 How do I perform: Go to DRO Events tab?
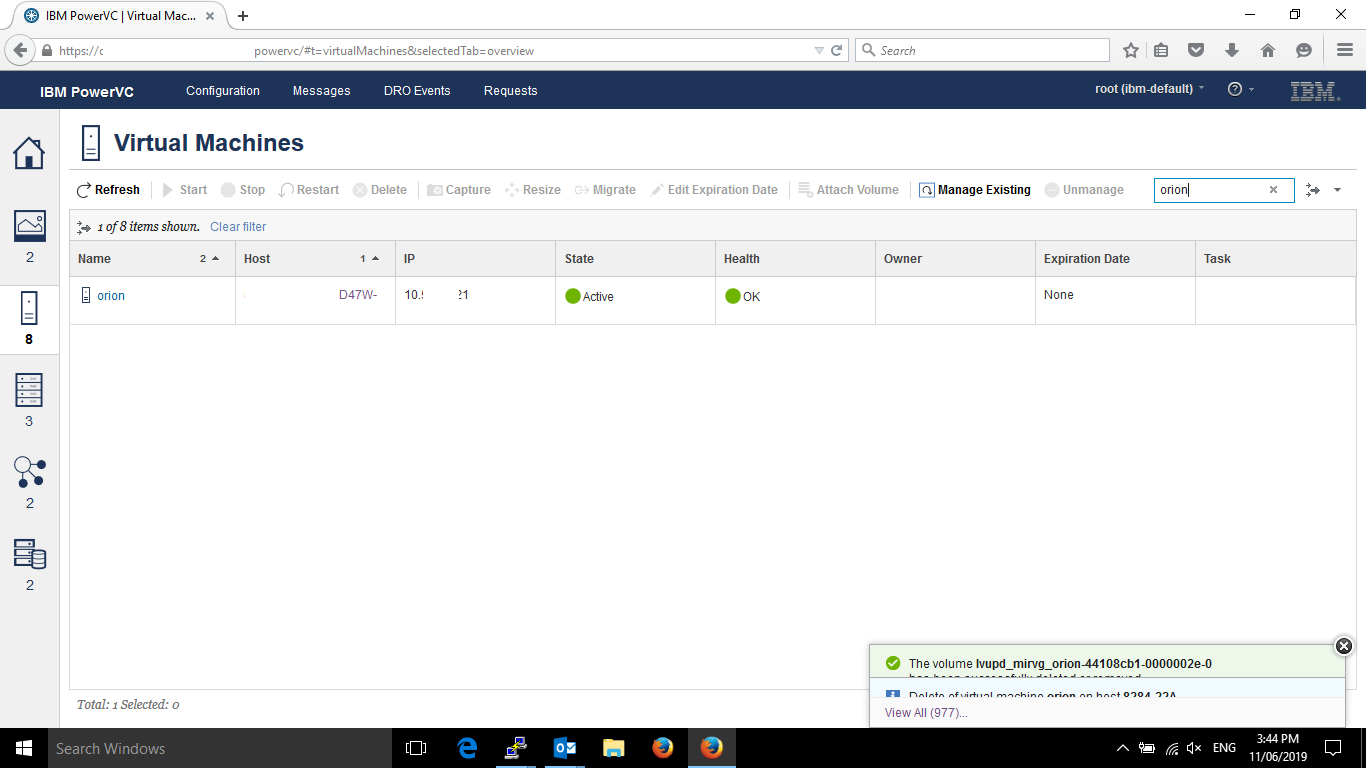pos(417,91)
